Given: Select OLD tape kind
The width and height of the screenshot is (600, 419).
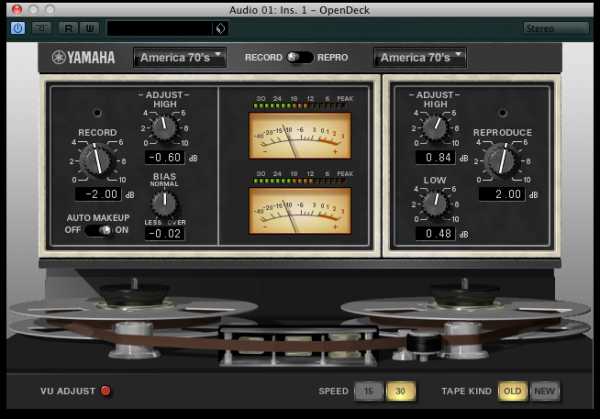Looking at the screenshot, I should [512, 391].
